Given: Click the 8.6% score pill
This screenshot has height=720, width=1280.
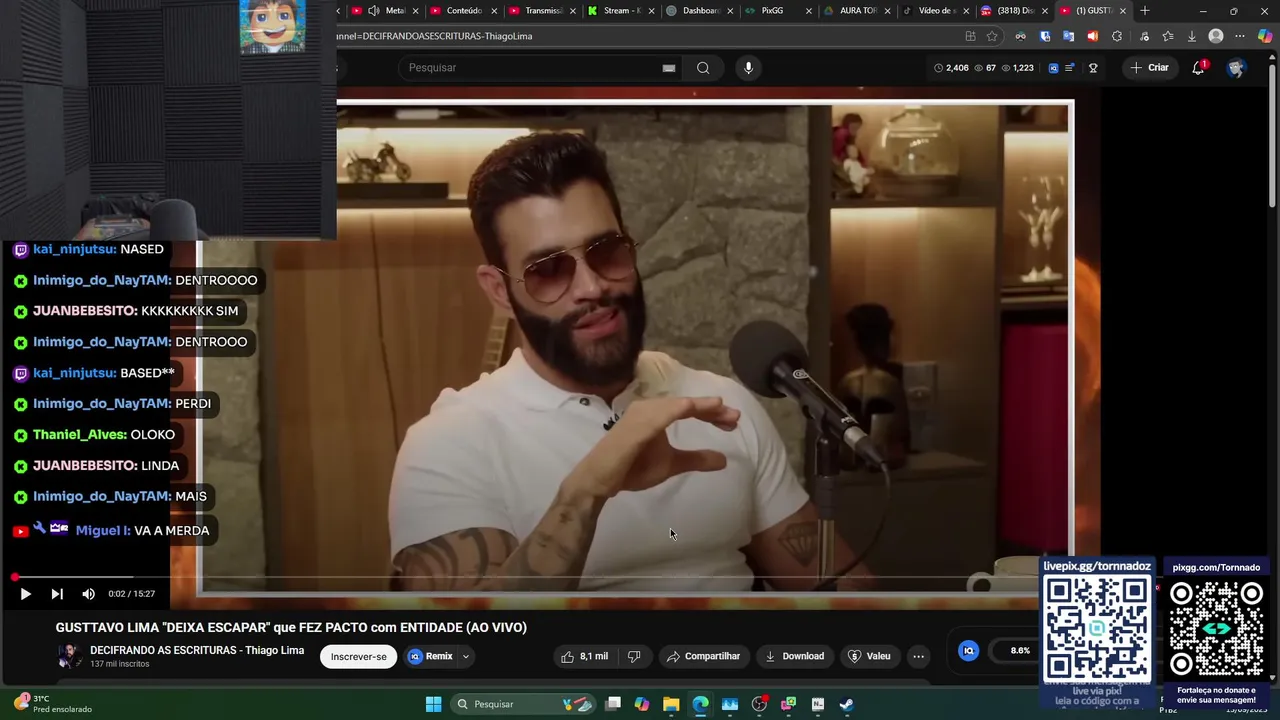Looking at the screenshot, I should tap(1020, 651).
